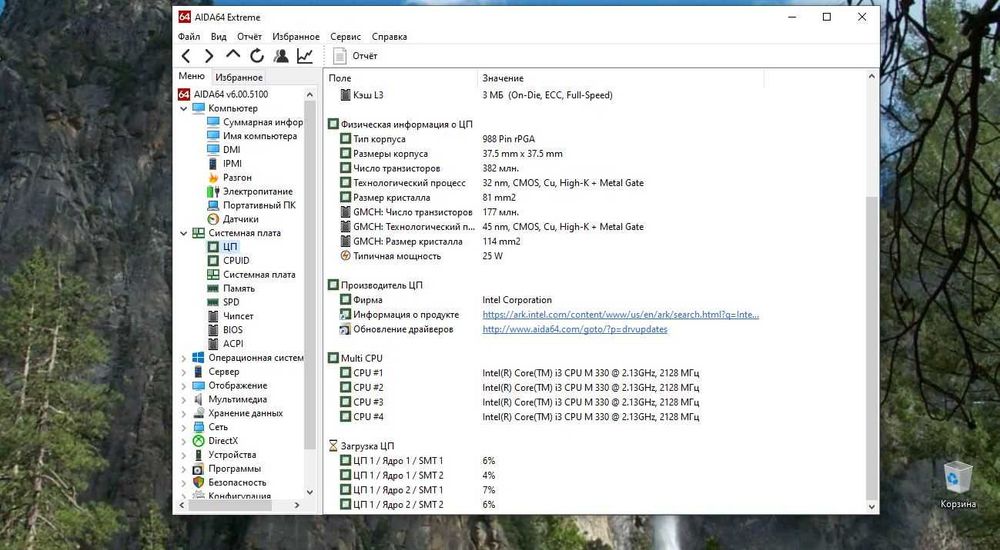Select the BIOS icon in tree
The height and width of the screenshot is (550, 1000).
(213, 330)
